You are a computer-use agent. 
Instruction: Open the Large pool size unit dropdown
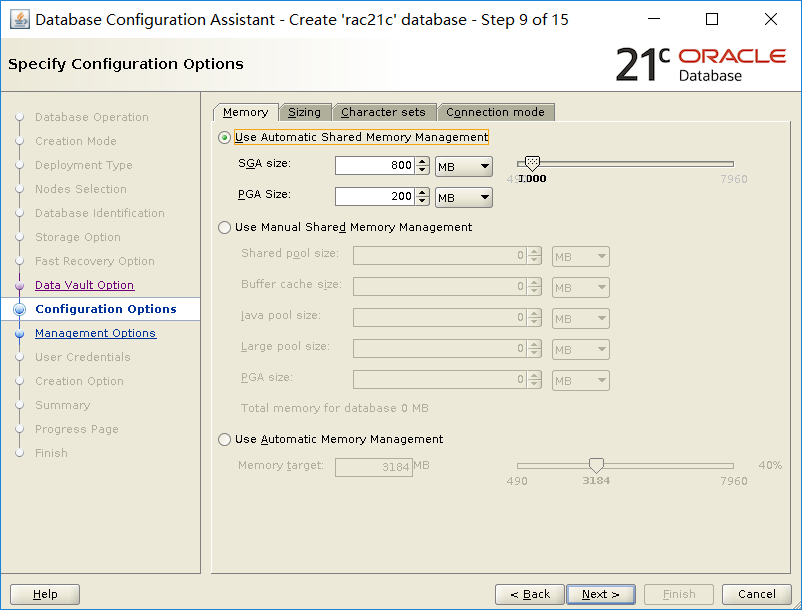pyautogui.click(x=581, y=350)
